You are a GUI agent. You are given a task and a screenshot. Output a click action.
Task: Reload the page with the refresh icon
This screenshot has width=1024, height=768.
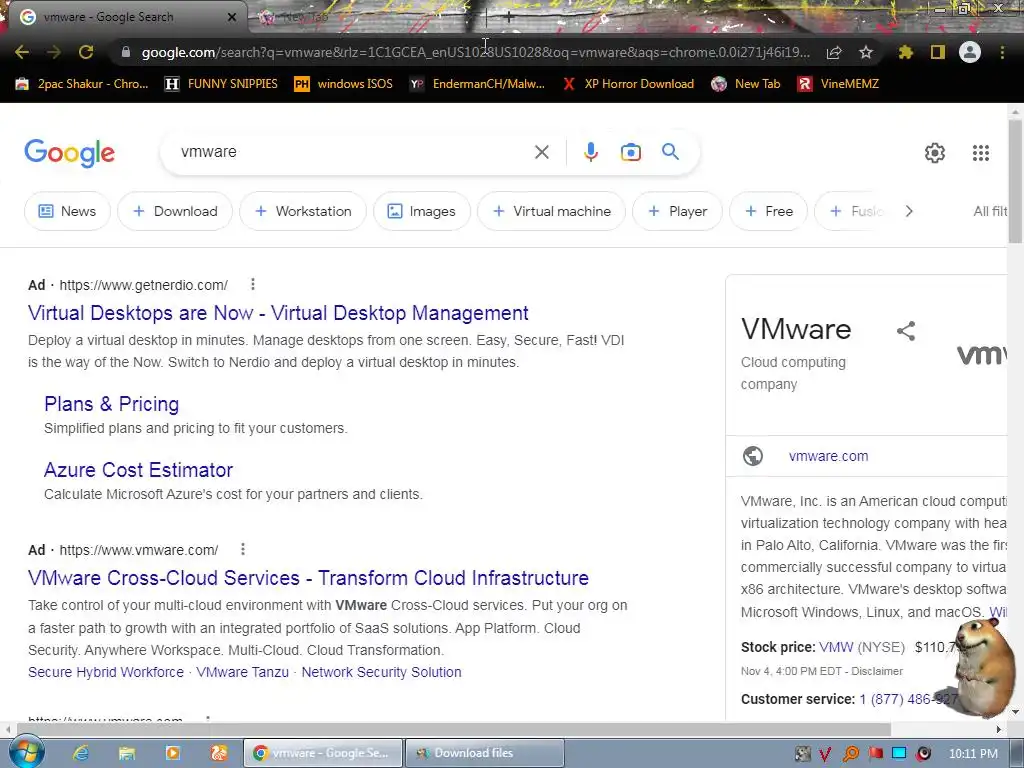pos(86,52)
